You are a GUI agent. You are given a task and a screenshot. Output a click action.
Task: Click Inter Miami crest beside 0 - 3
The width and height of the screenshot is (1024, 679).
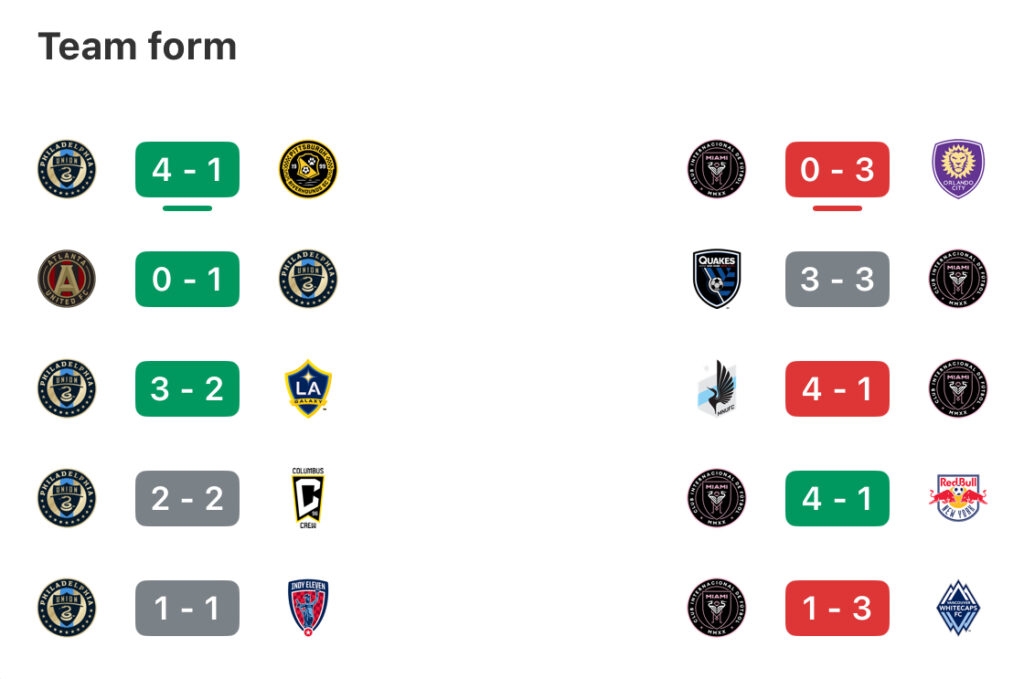coord(716,169)
